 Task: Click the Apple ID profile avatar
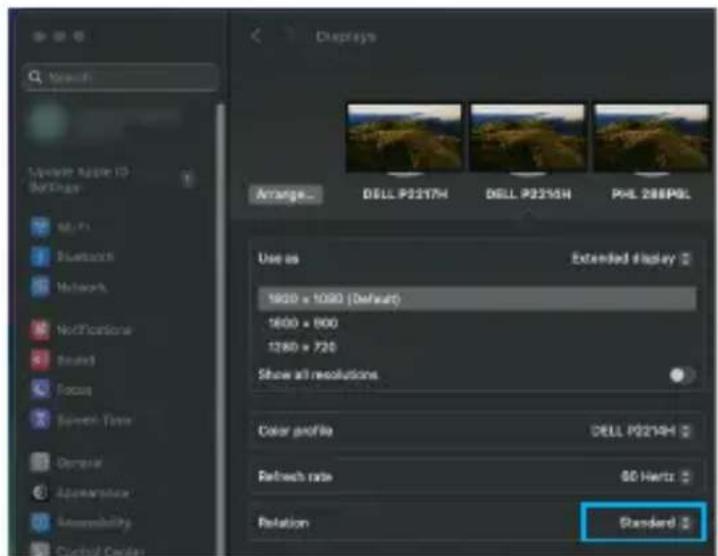(47, 122)
